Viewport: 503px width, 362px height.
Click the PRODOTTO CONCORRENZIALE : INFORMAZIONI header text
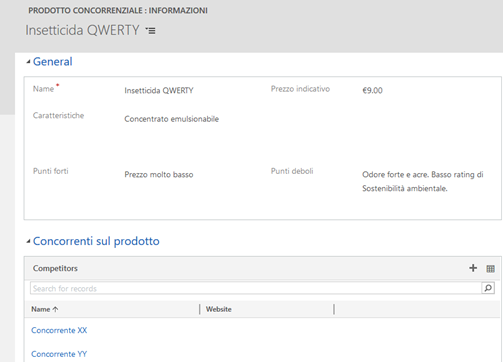point(118,11)
